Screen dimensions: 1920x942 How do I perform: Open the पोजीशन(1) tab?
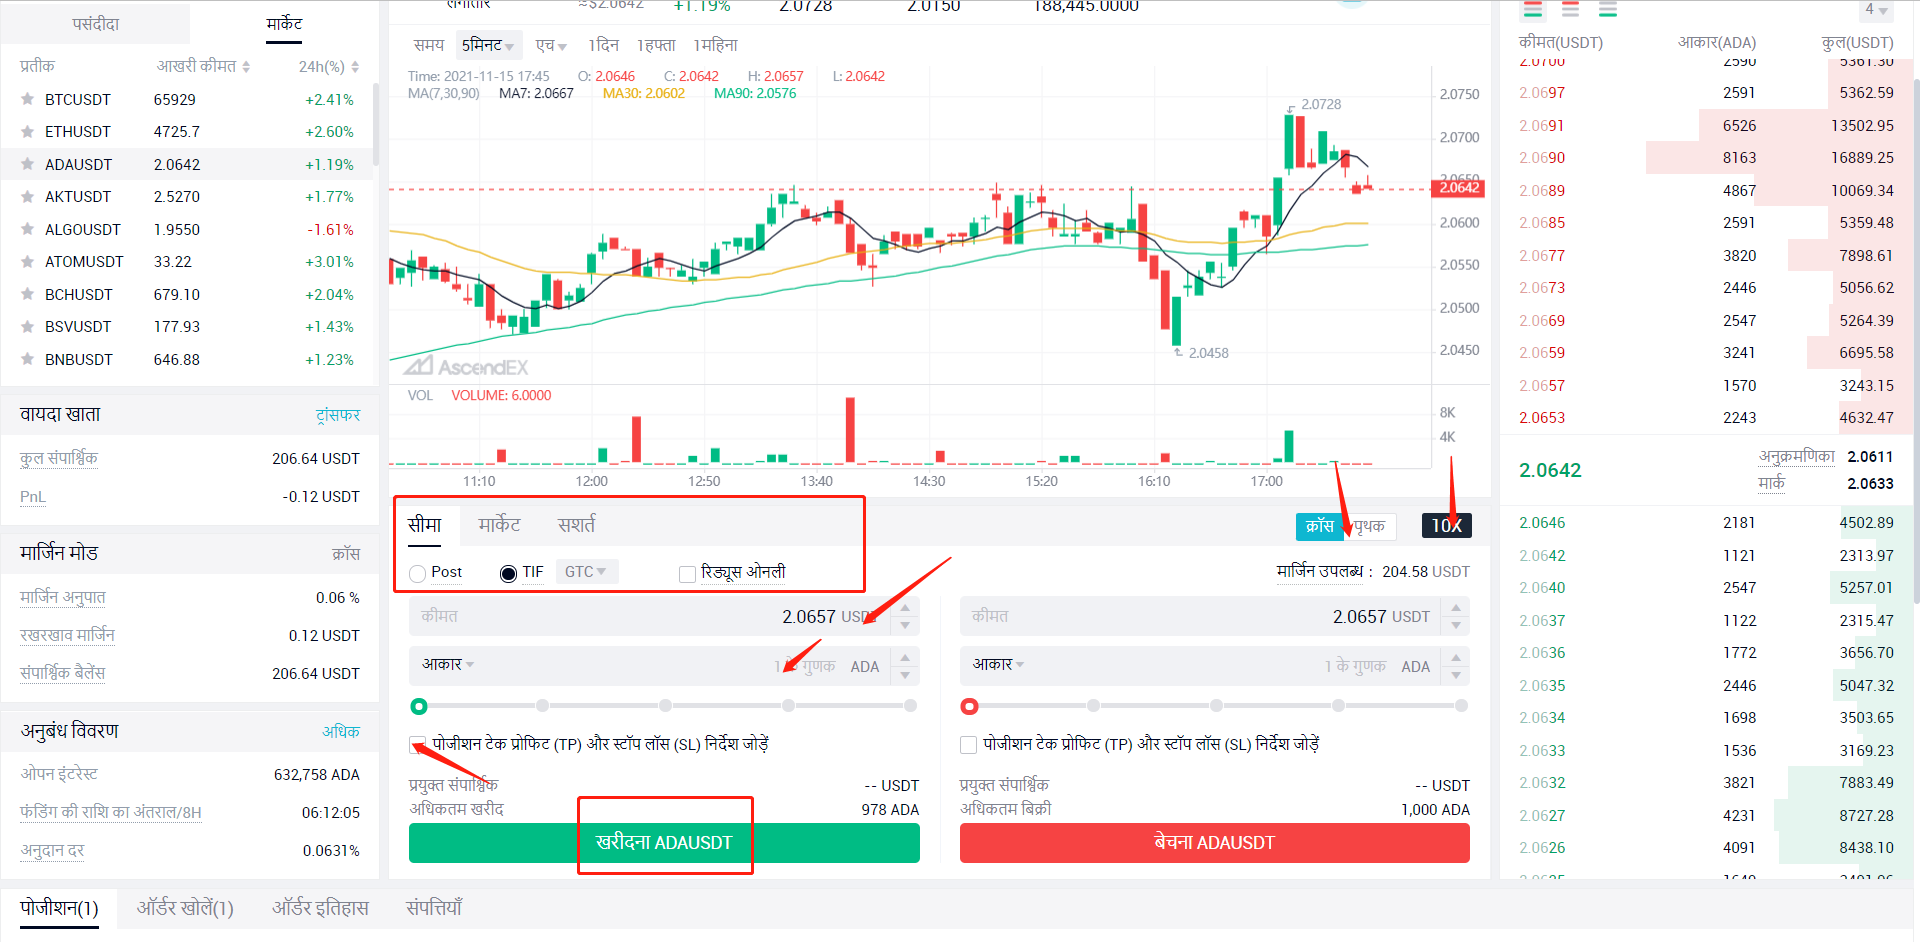click(59, 908)
